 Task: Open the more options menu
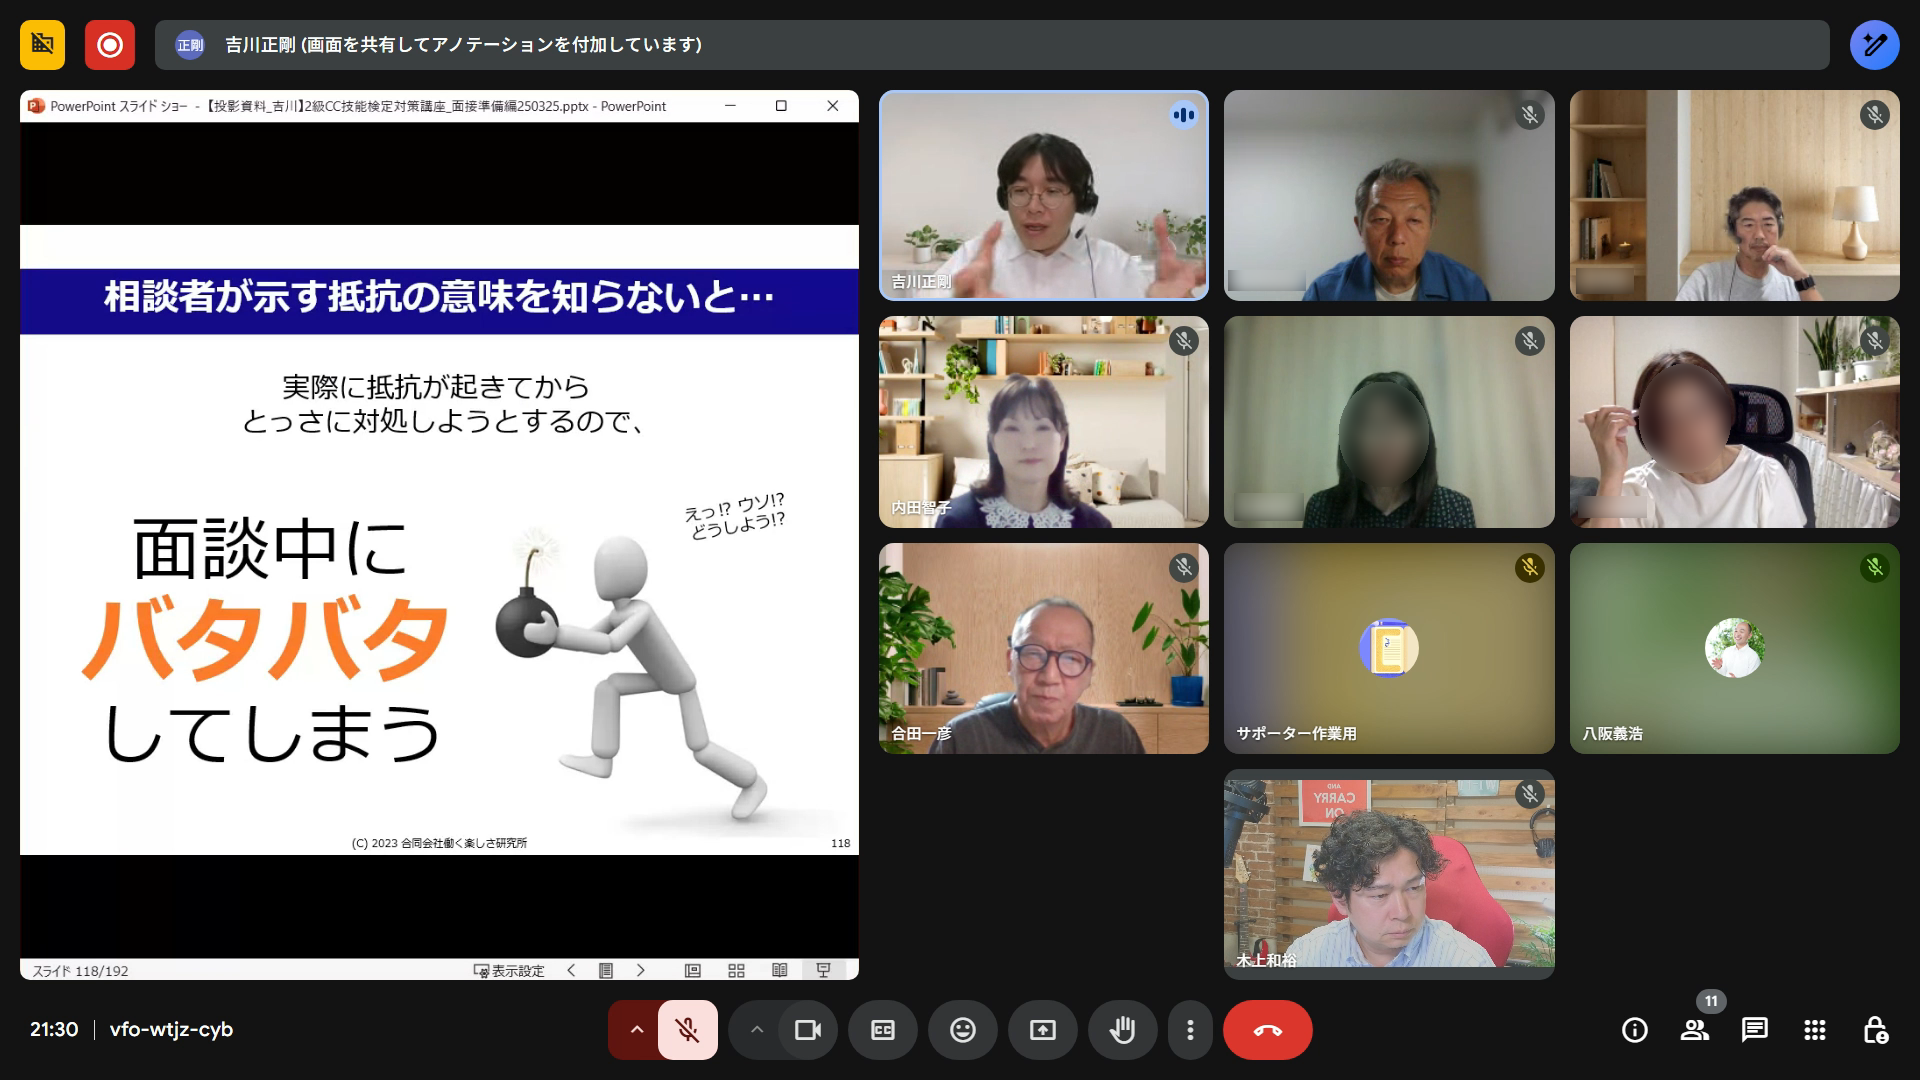point(1190,1030)
